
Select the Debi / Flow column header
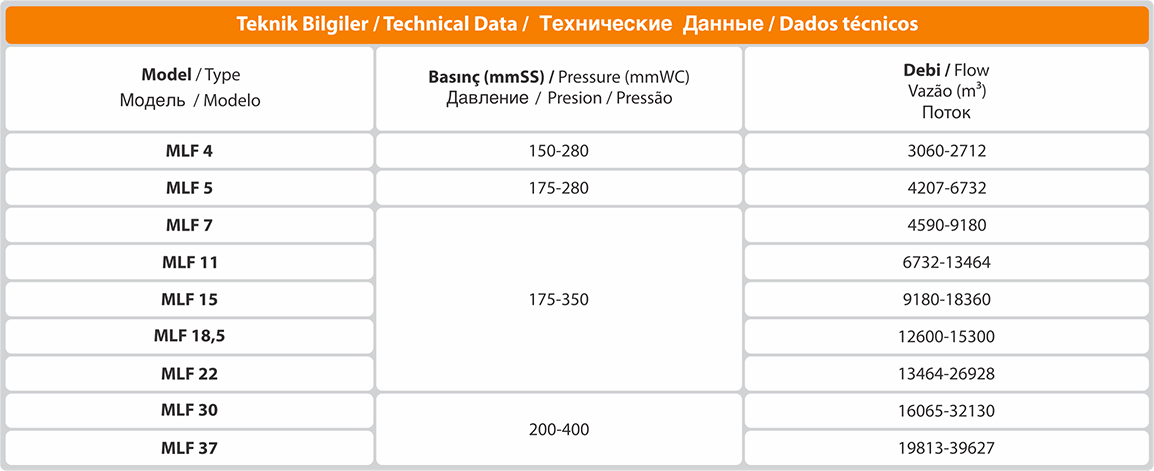point(946,88)
